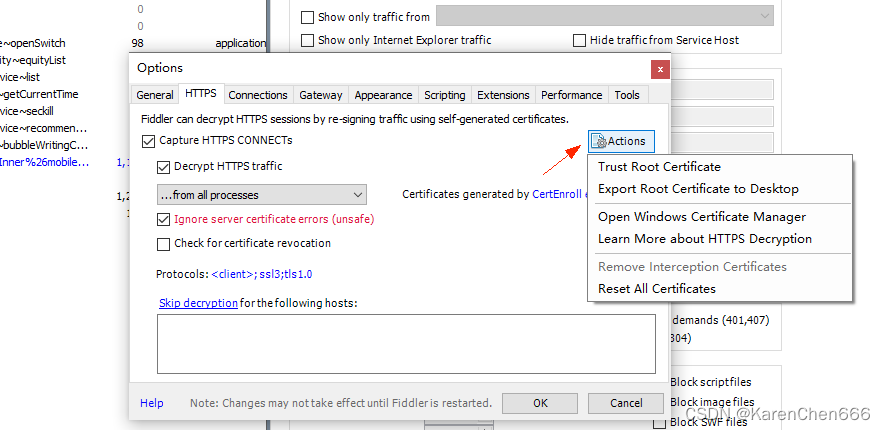Screen dimensions: 885x430
Task: Select the HTTPS tab
Action: click(201, 93)
